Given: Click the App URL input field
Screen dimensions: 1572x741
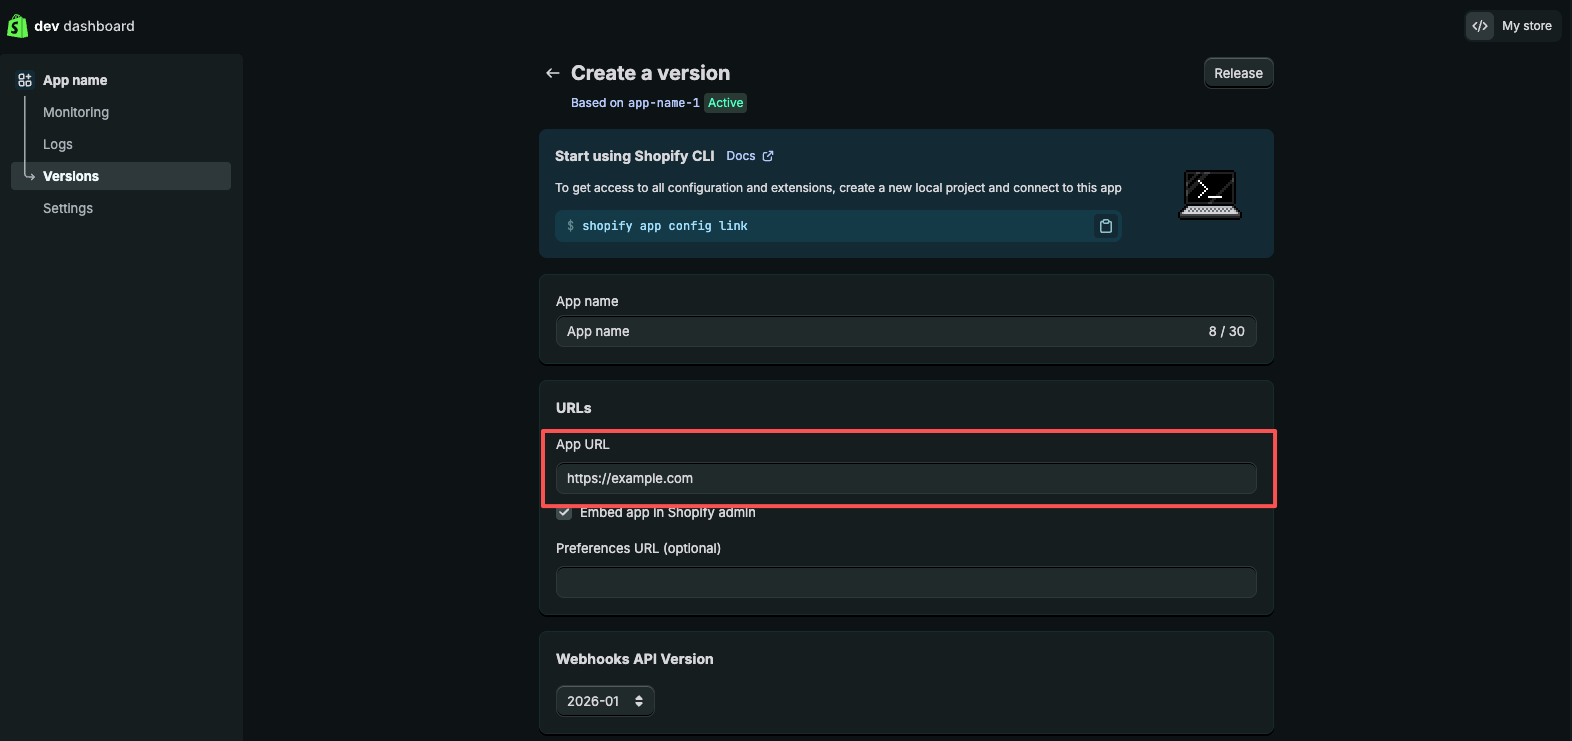Looking at the screenshot, I should coord(905,478).
